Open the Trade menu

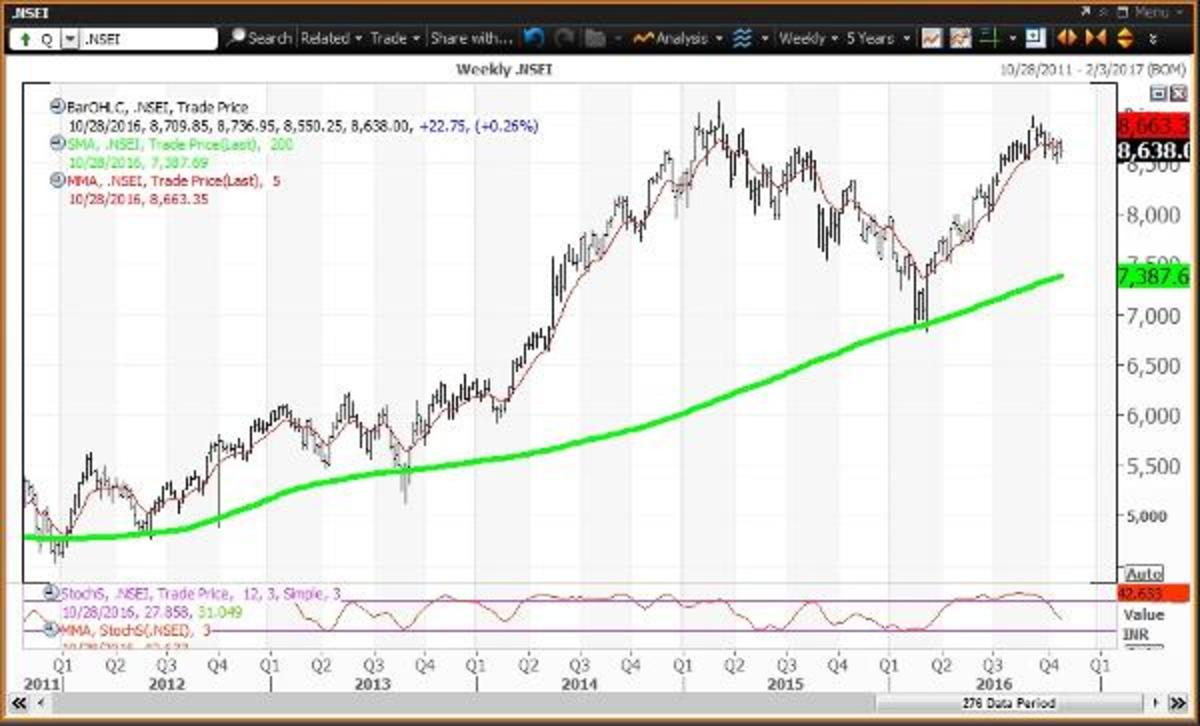pos(394,38)
